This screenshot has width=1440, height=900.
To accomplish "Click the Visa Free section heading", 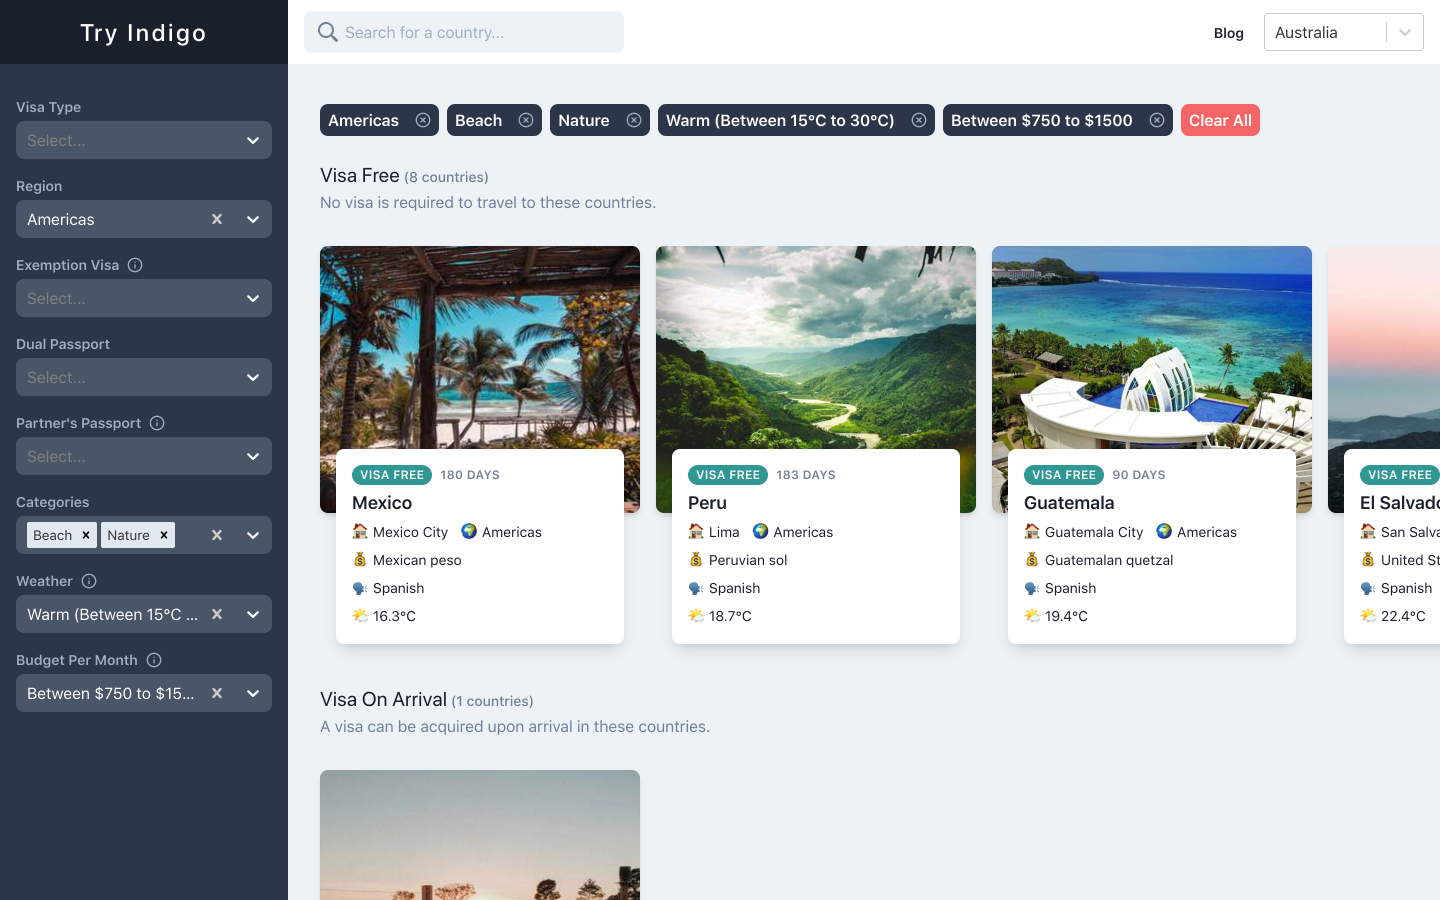I will point(360,176).
